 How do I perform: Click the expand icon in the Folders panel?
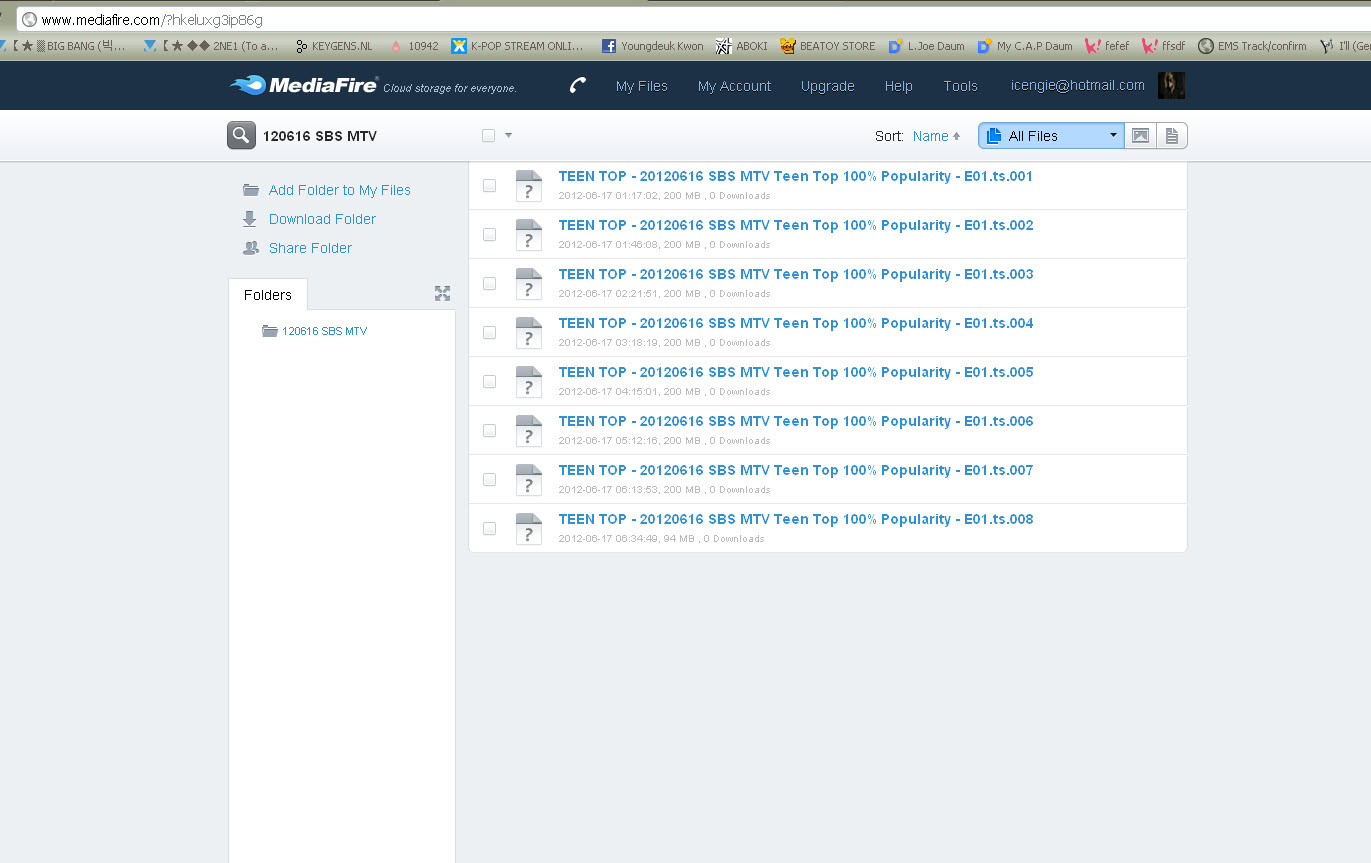(x=442, y=293)
